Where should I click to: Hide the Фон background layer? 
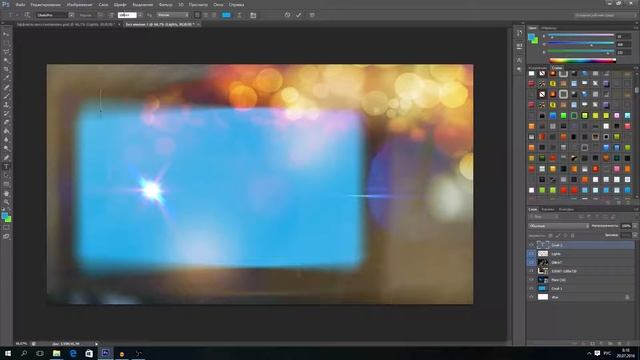[x=531, y=297]
